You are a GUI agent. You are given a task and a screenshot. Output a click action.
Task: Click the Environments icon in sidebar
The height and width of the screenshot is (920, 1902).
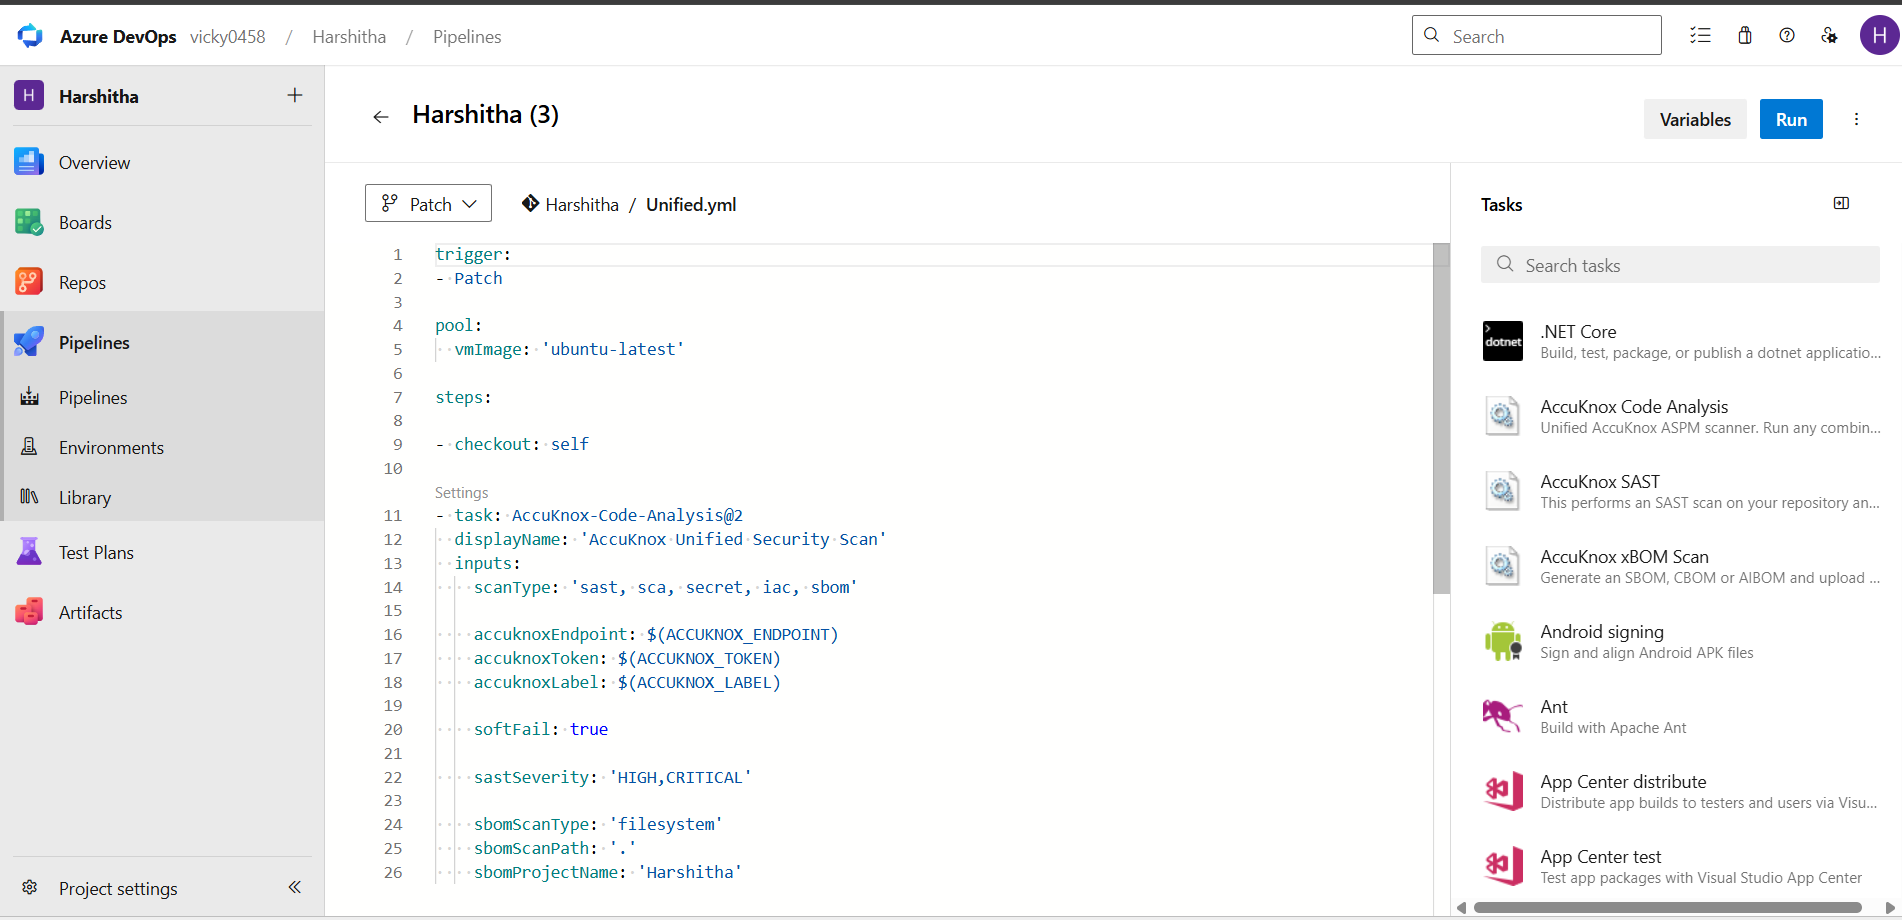tap(30, 447)
